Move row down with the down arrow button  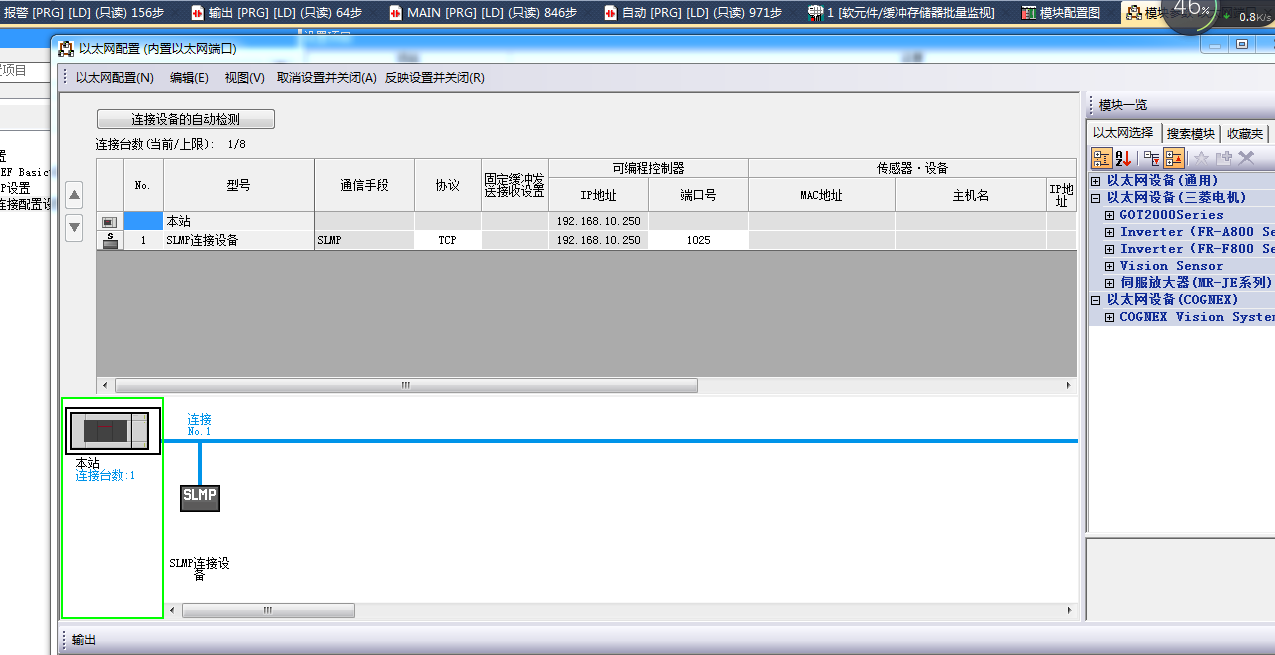(x=74, y=227)
